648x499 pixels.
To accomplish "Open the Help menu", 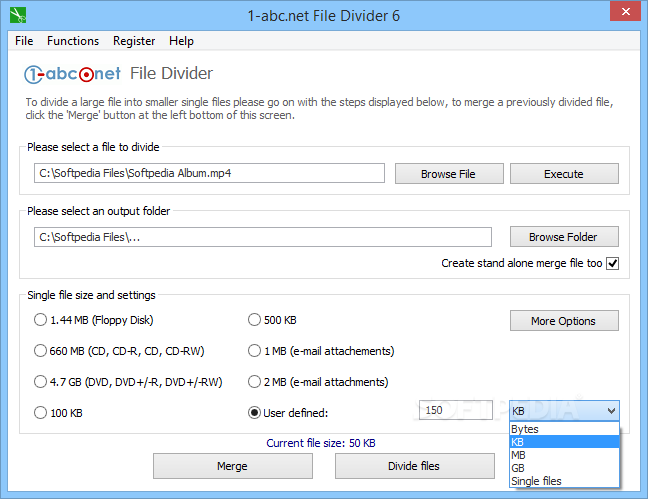I will pyautogui.click(x=181, y=41).
